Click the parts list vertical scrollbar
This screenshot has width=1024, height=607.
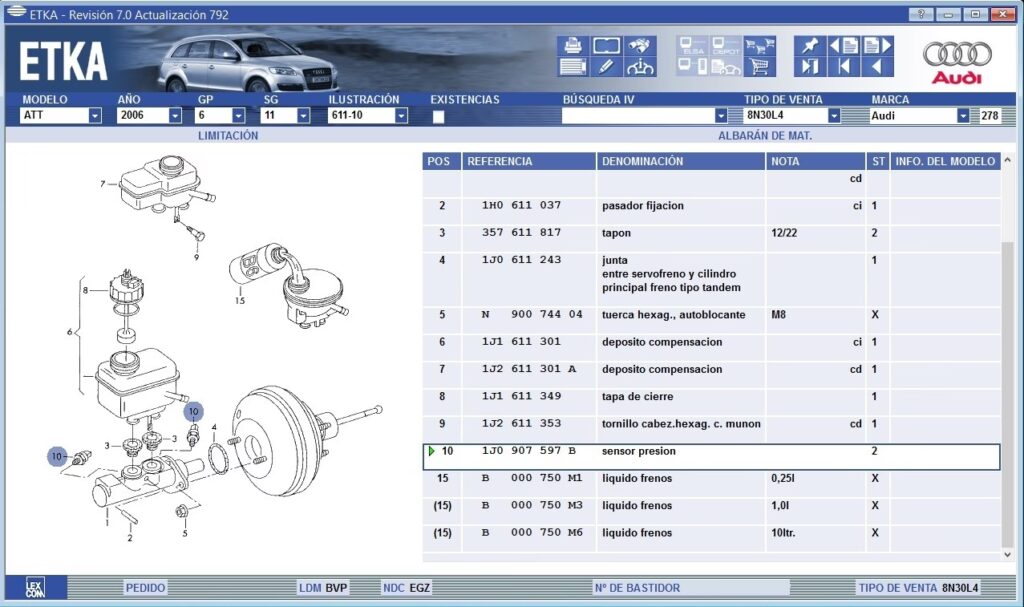pyautogui.click(x=1008, y=350)
